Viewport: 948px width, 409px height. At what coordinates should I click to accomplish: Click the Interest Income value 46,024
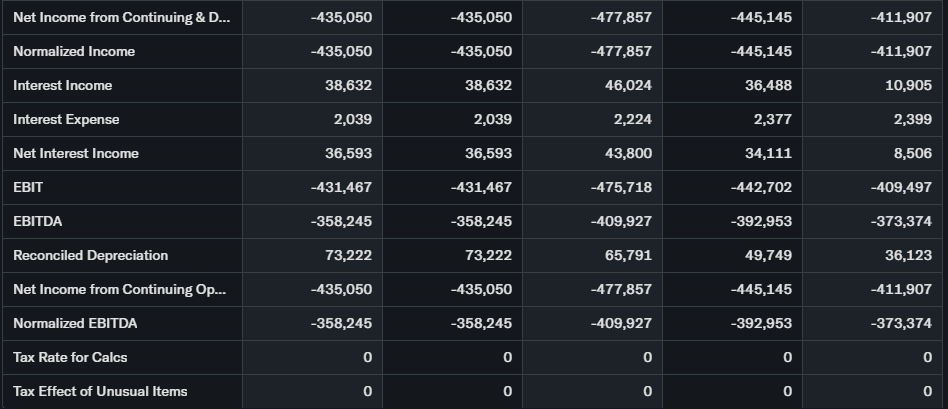628,86
